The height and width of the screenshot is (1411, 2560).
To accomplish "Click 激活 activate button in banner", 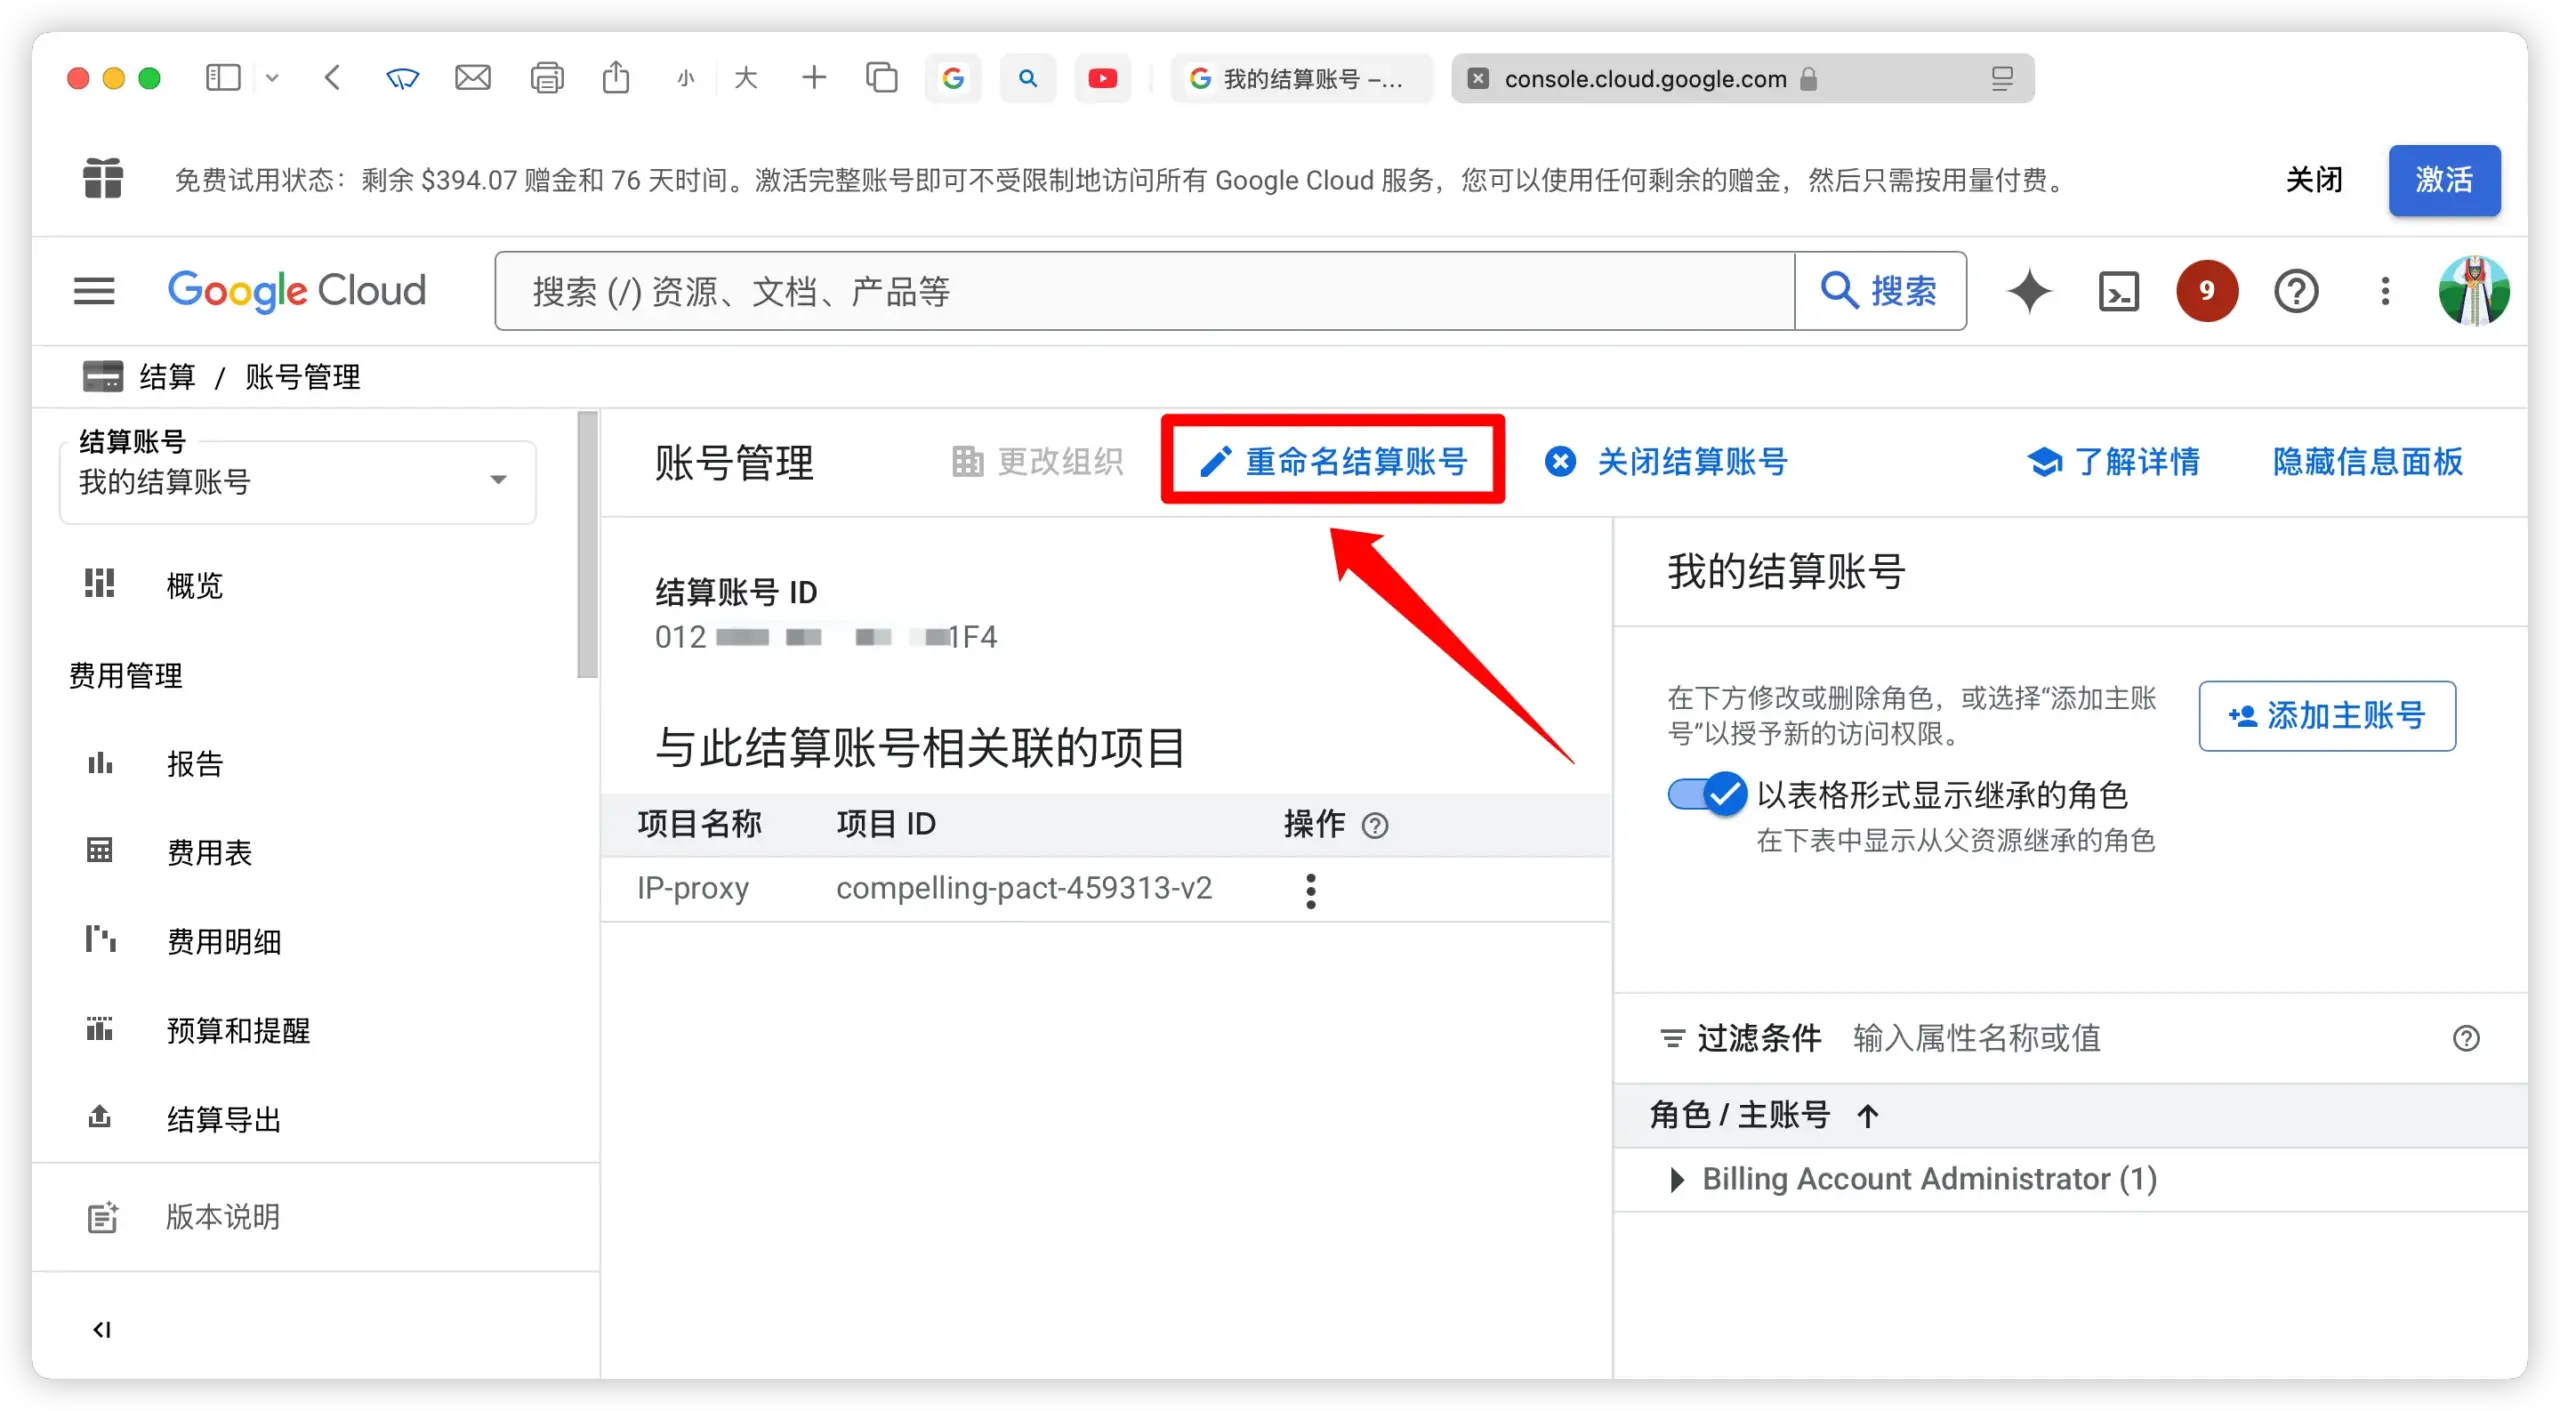I will [x=2444, y=179].
